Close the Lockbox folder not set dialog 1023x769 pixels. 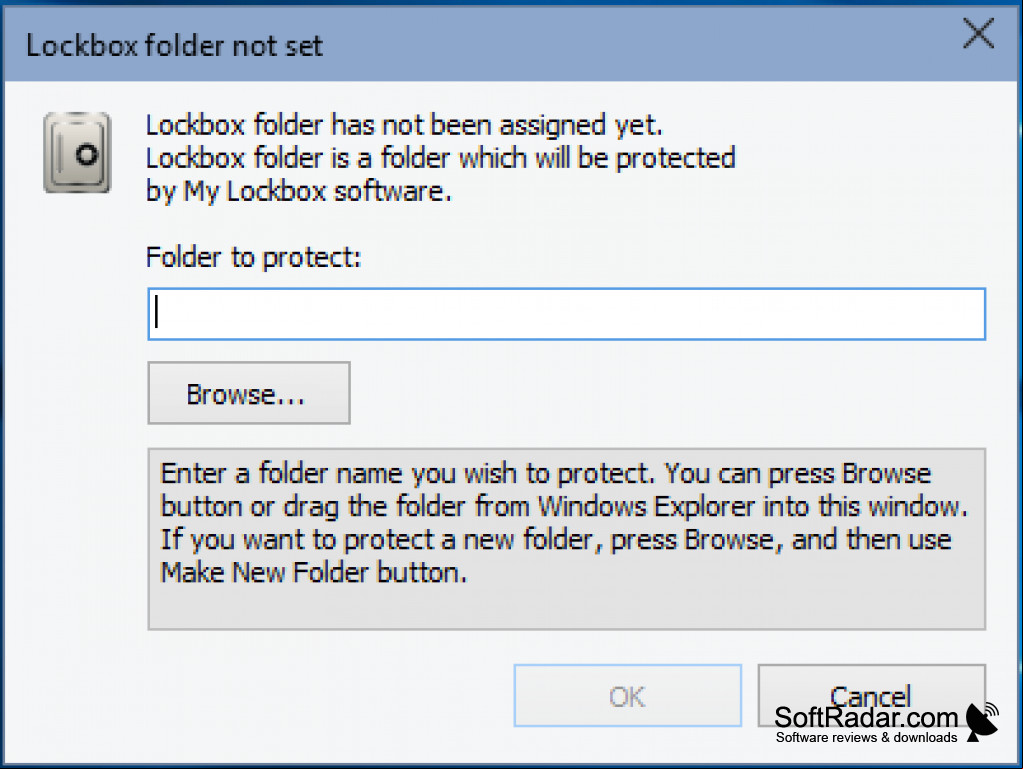(979, 33)
